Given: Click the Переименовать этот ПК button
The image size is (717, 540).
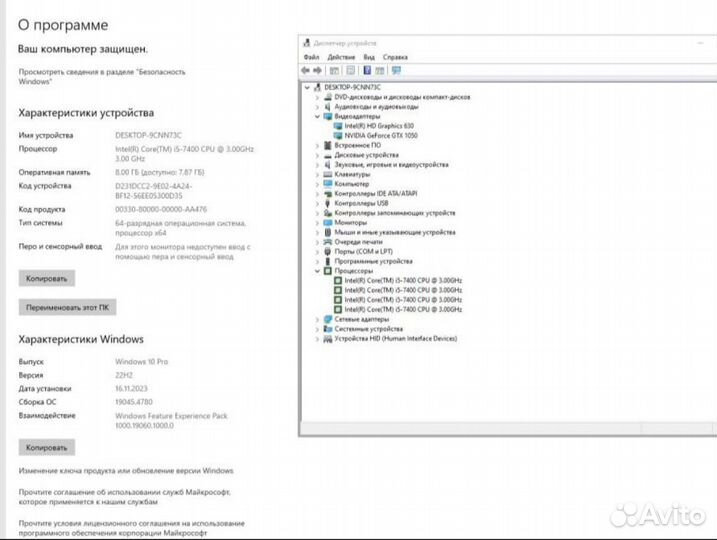Looking at the screenshot, I should [67, 308].
